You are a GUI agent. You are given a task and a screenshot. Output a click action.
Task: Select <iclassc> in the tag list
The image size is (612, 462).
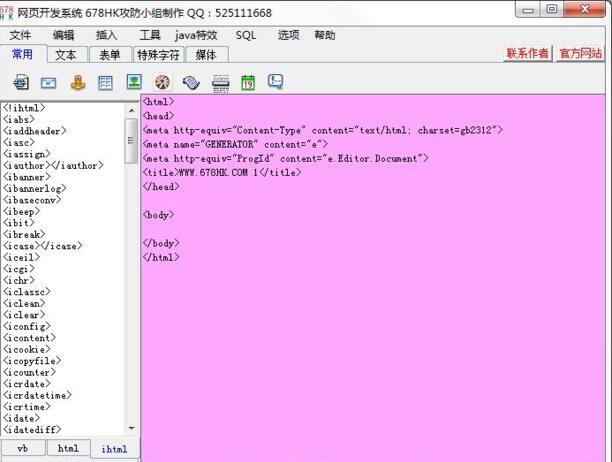[x=27, y=292]
